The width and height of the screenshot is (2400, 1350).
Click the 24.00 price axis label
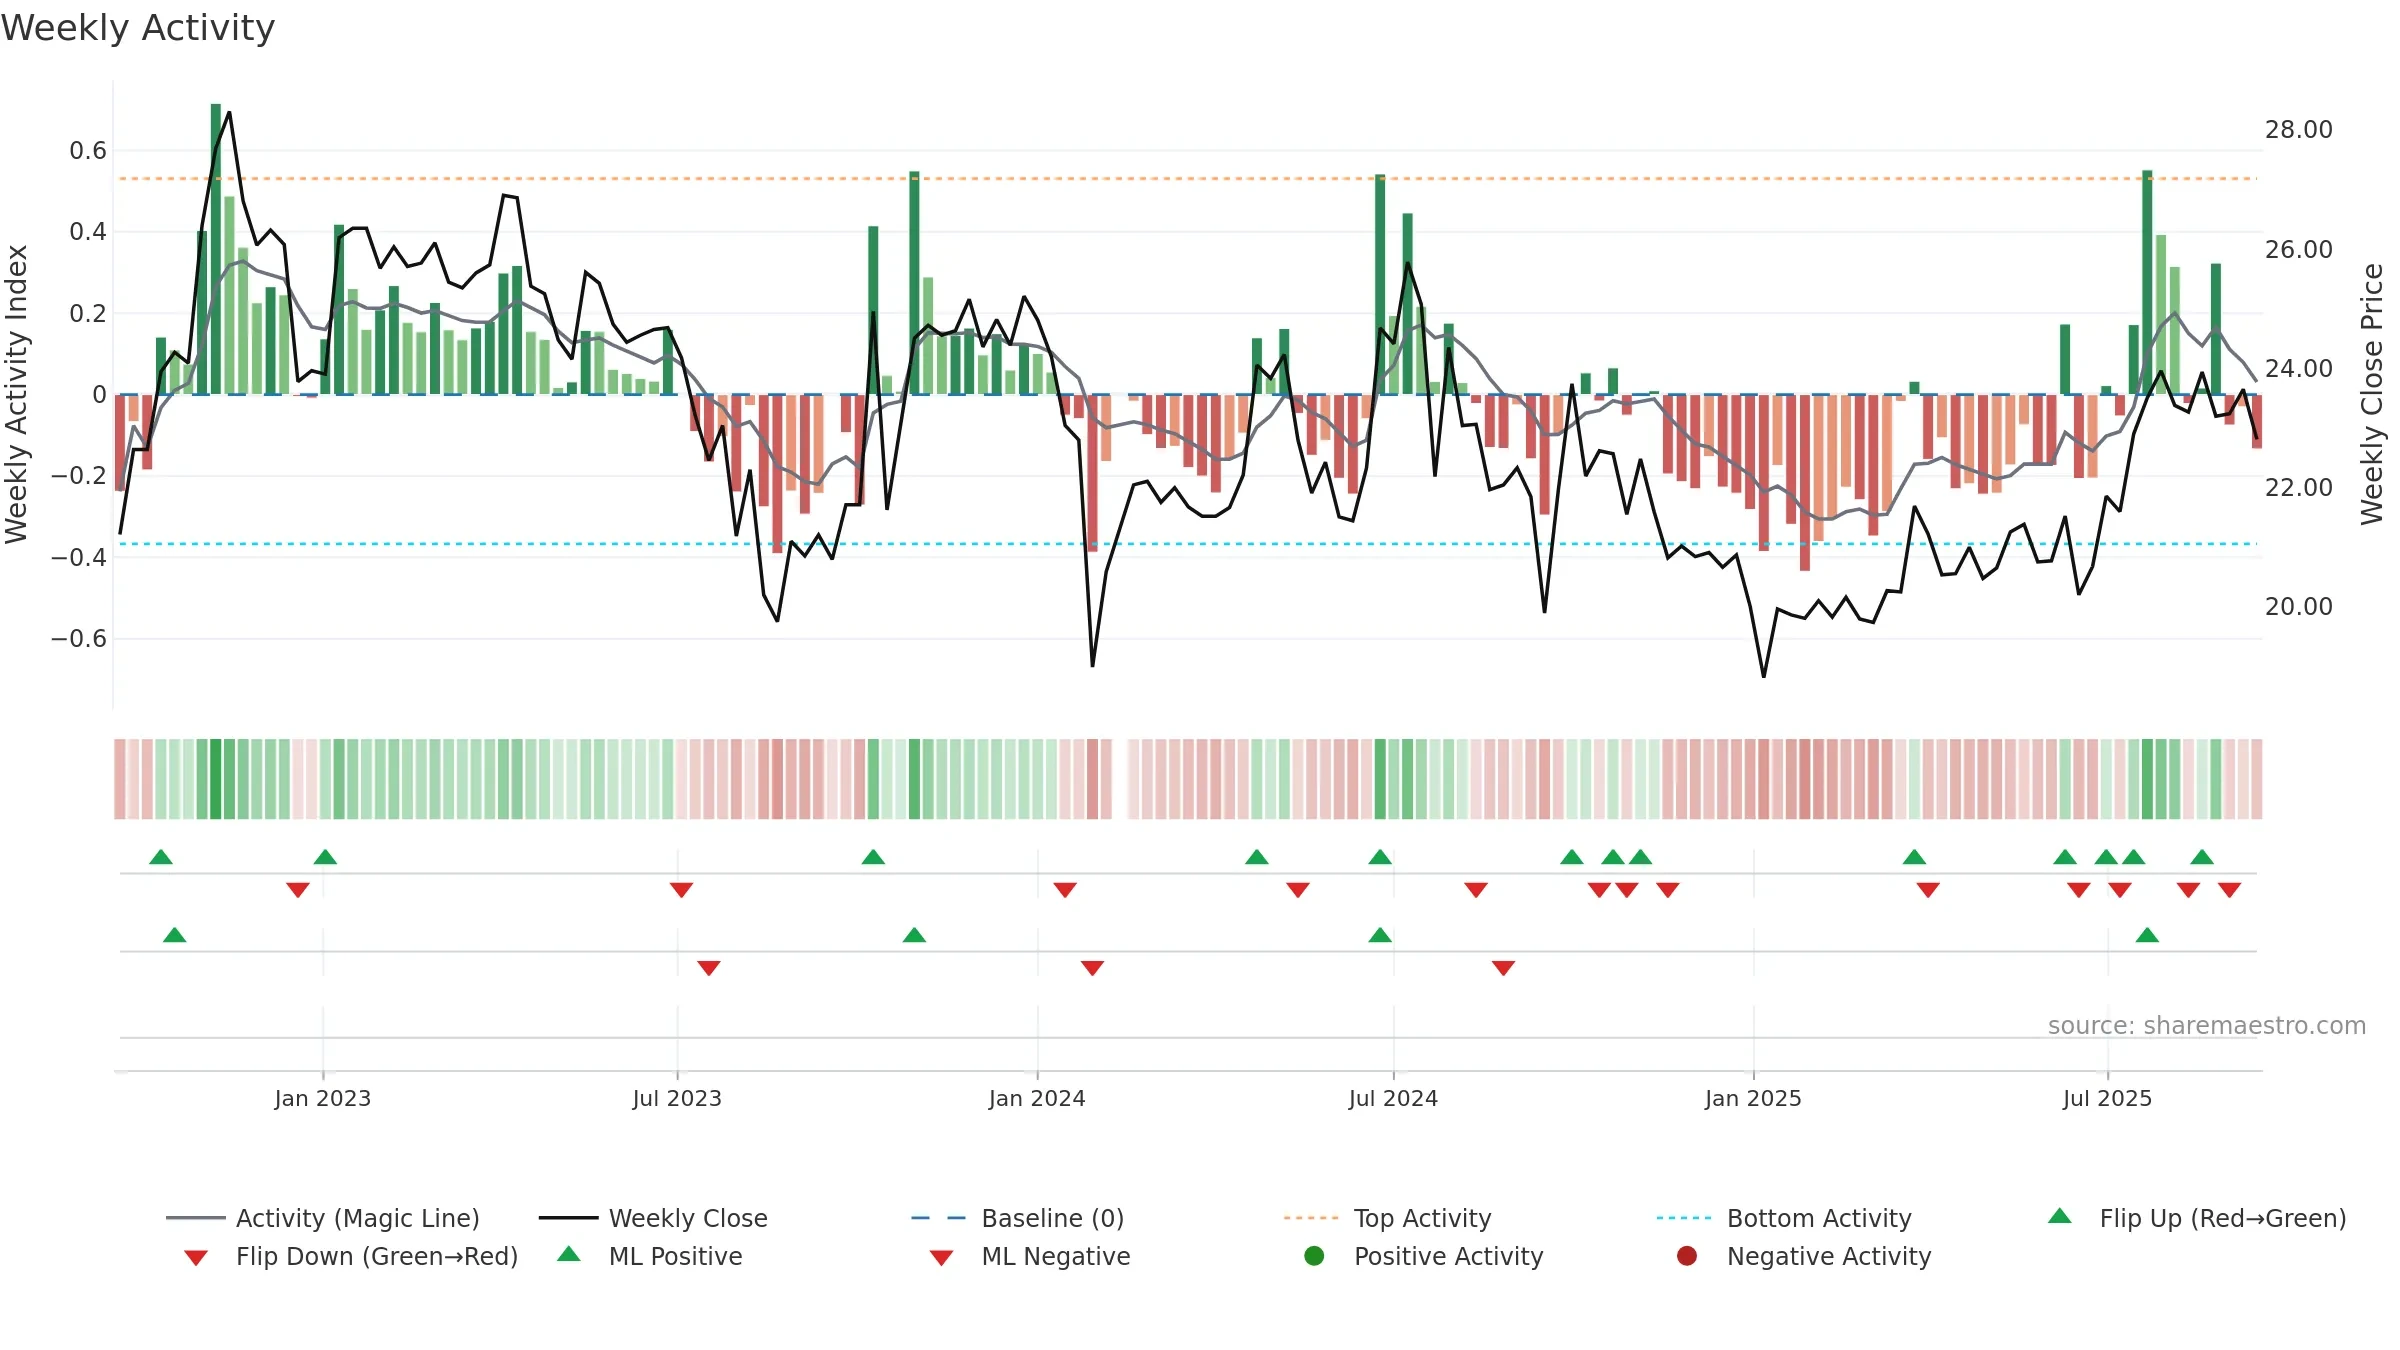[x=2298, y=368]
